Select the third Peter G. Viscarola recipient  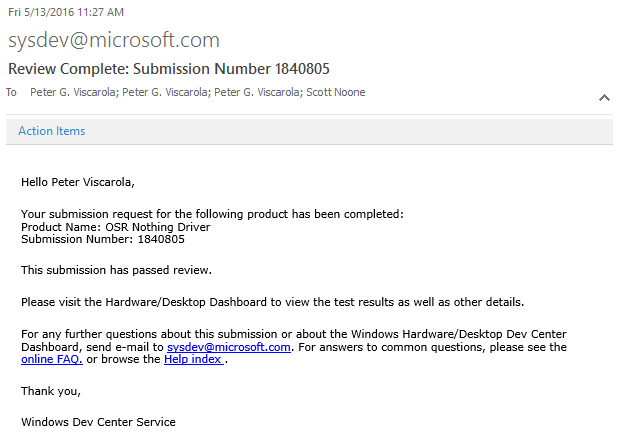[259, 92]
